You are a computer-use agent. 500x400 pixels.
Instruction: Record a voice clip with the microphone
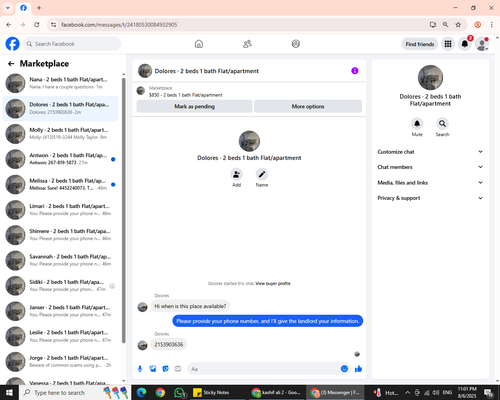140,369
